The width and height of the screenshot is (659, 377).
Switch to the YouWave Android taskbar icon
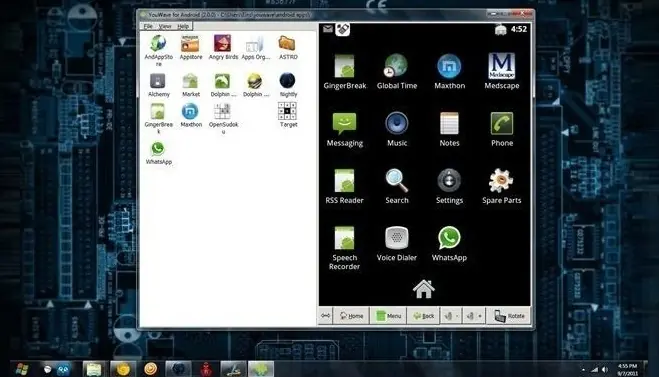pos(261,369)
